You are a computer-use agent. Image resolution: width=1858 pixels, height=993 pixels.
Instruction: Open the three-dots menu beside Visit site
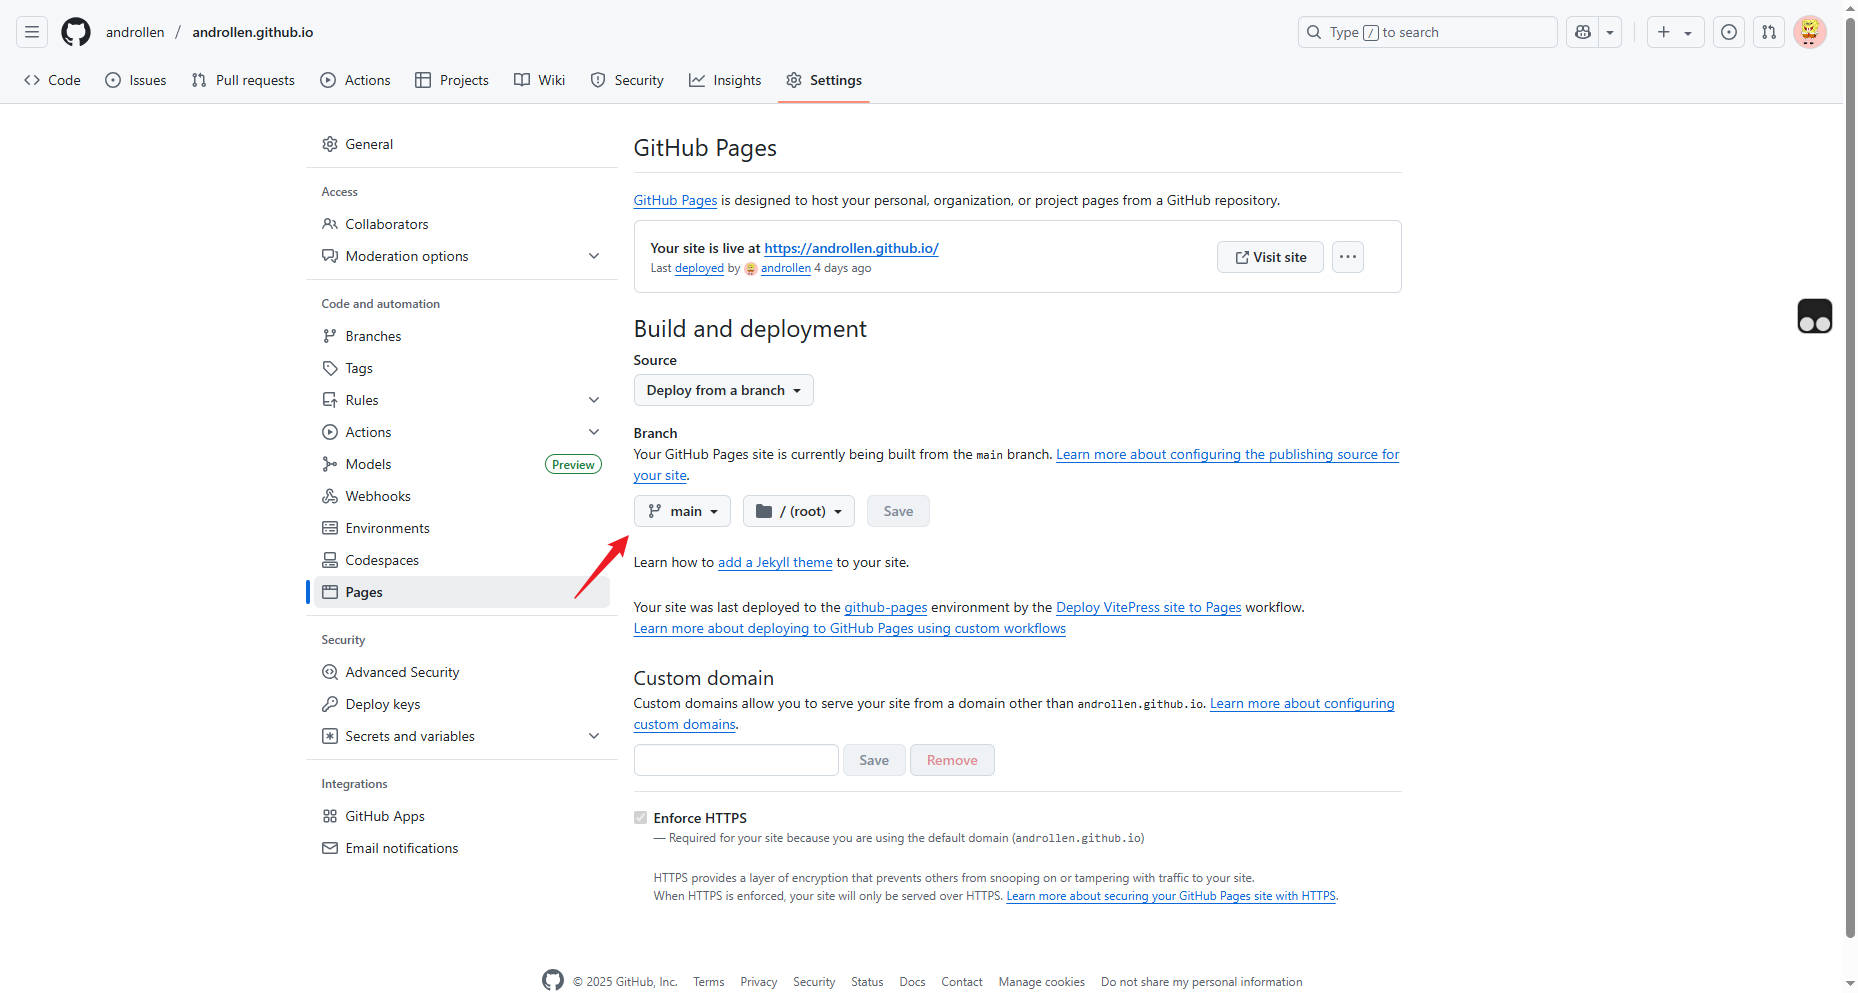1348,257
